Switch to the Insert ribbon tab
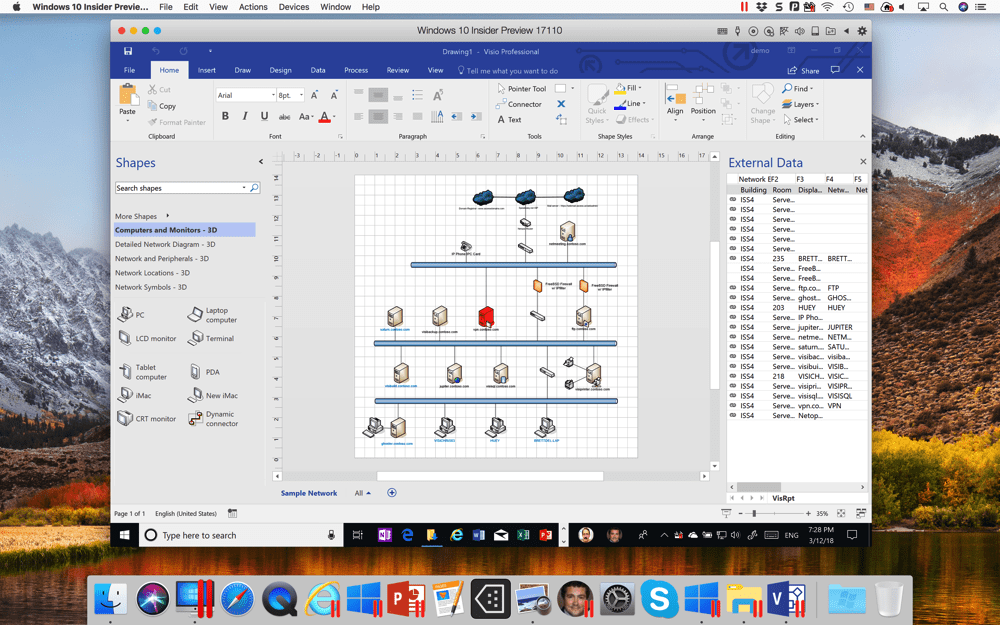1000x625 pixels. tap(206, 70)
